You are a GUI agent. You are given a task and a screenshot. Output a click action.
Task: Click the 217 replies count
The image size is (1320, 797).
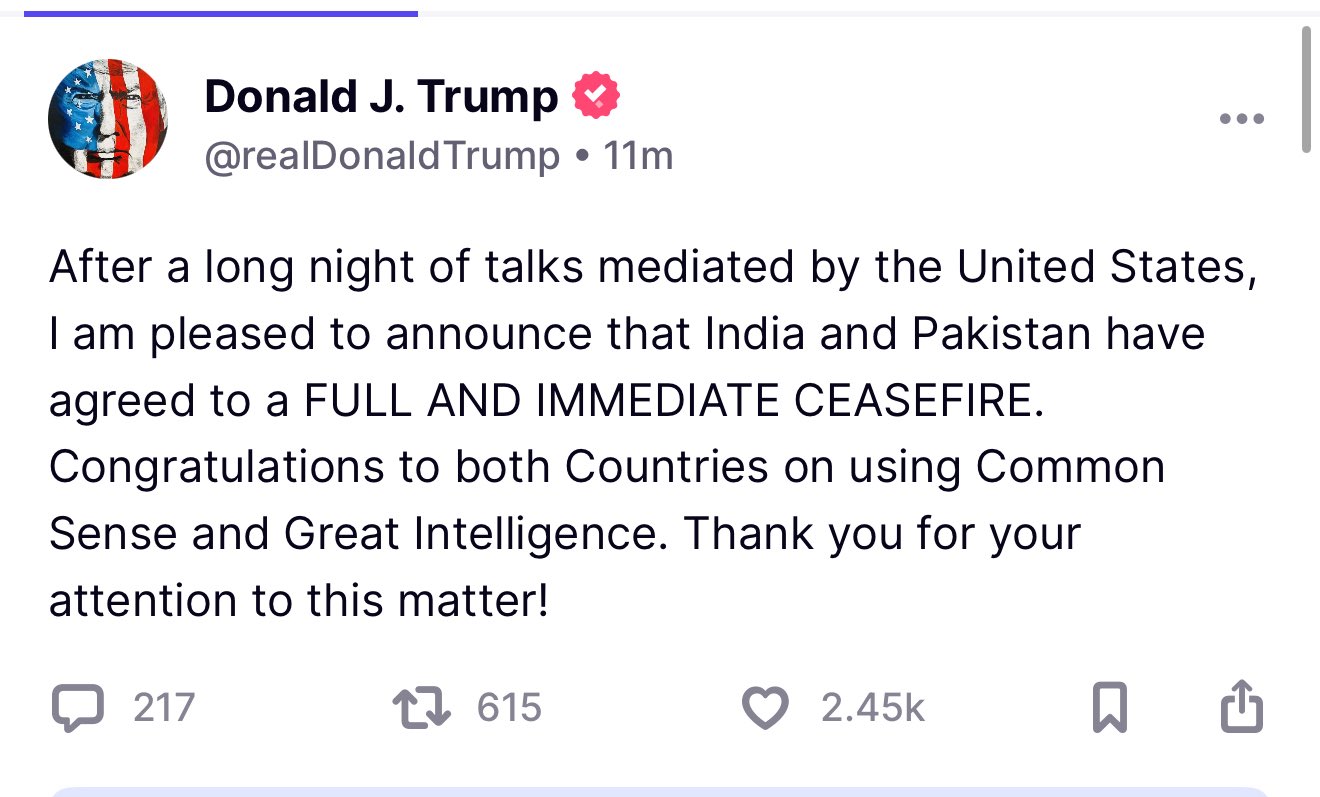(x=164, y=708)
